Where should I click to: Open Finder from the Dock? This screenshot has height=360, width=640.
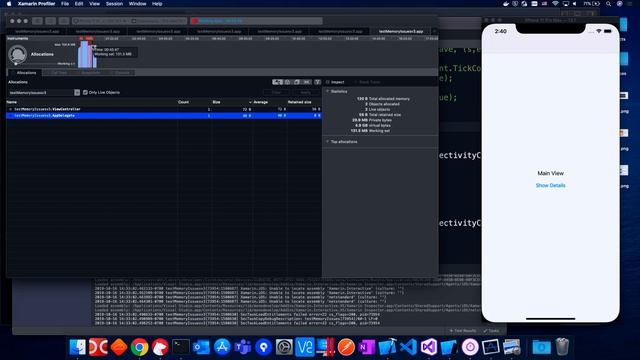point(78,347)
